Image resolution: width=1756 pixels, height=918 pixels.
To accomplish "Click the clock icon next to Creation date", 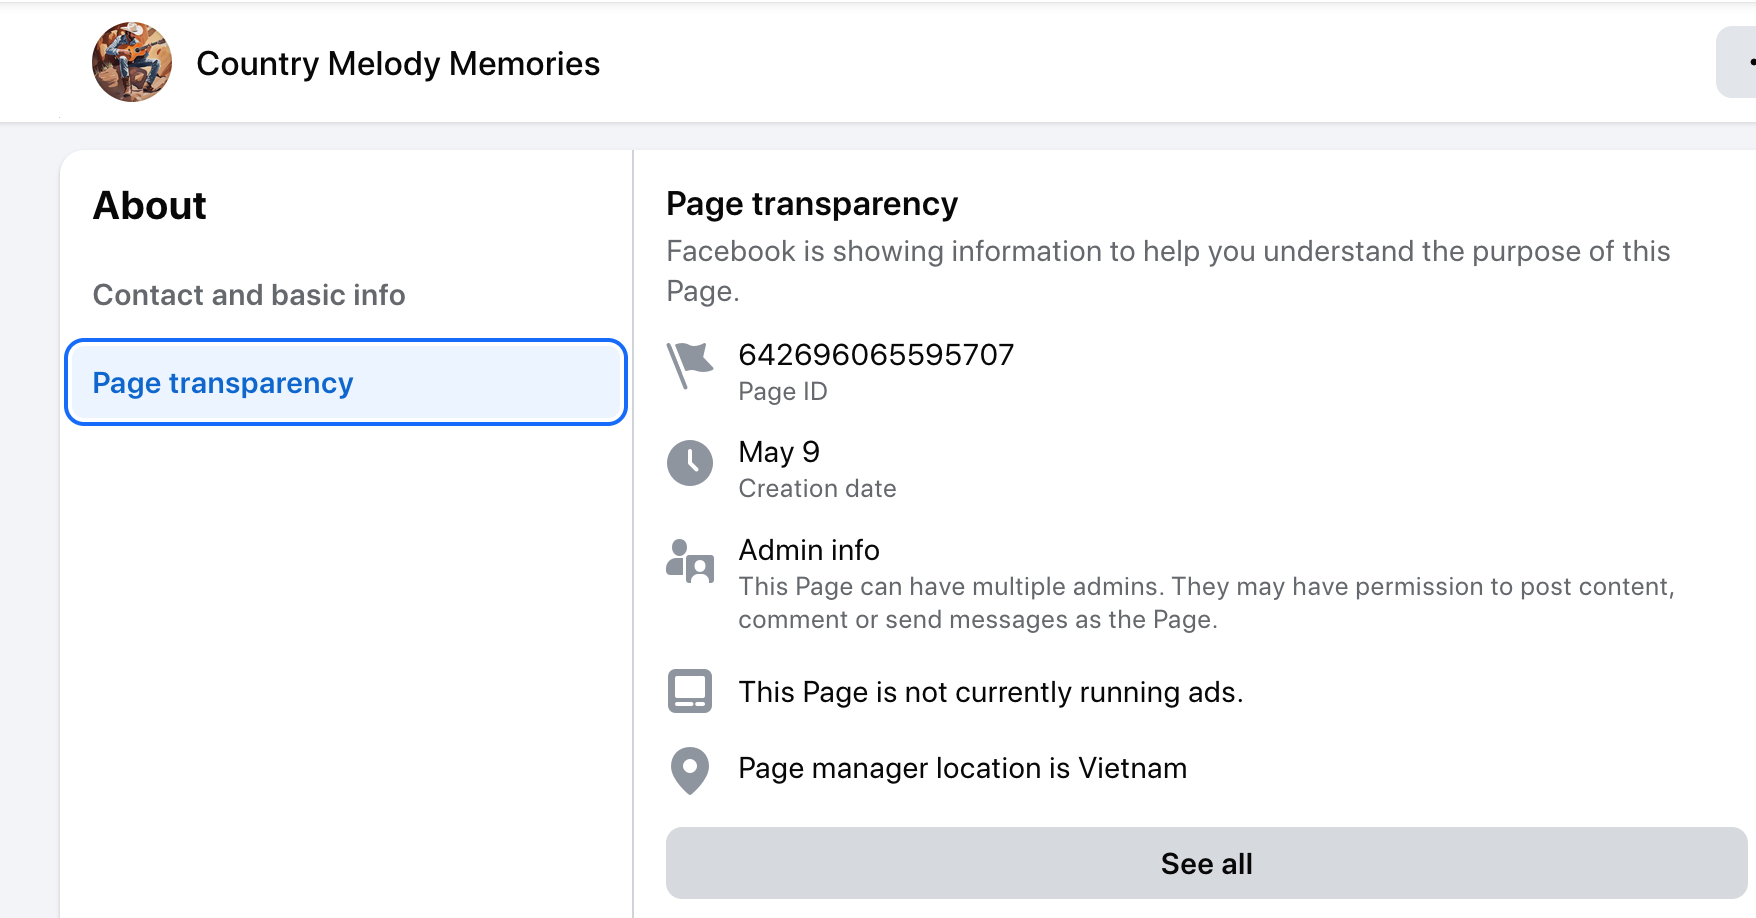I will [x=689, y=463].
